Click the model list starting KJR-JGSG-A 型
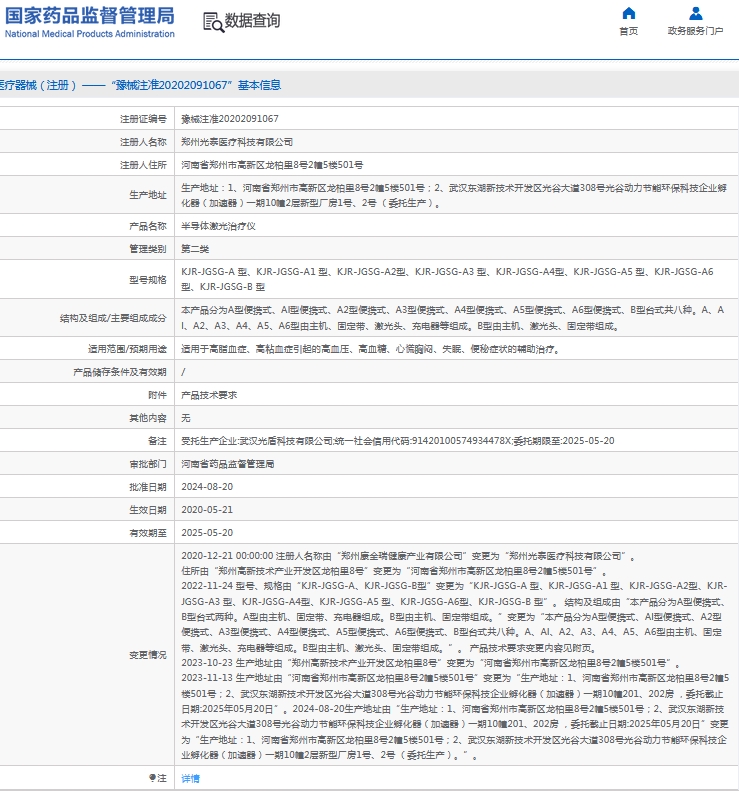This screenshot has height=791, width=739. tap(447, 279)
